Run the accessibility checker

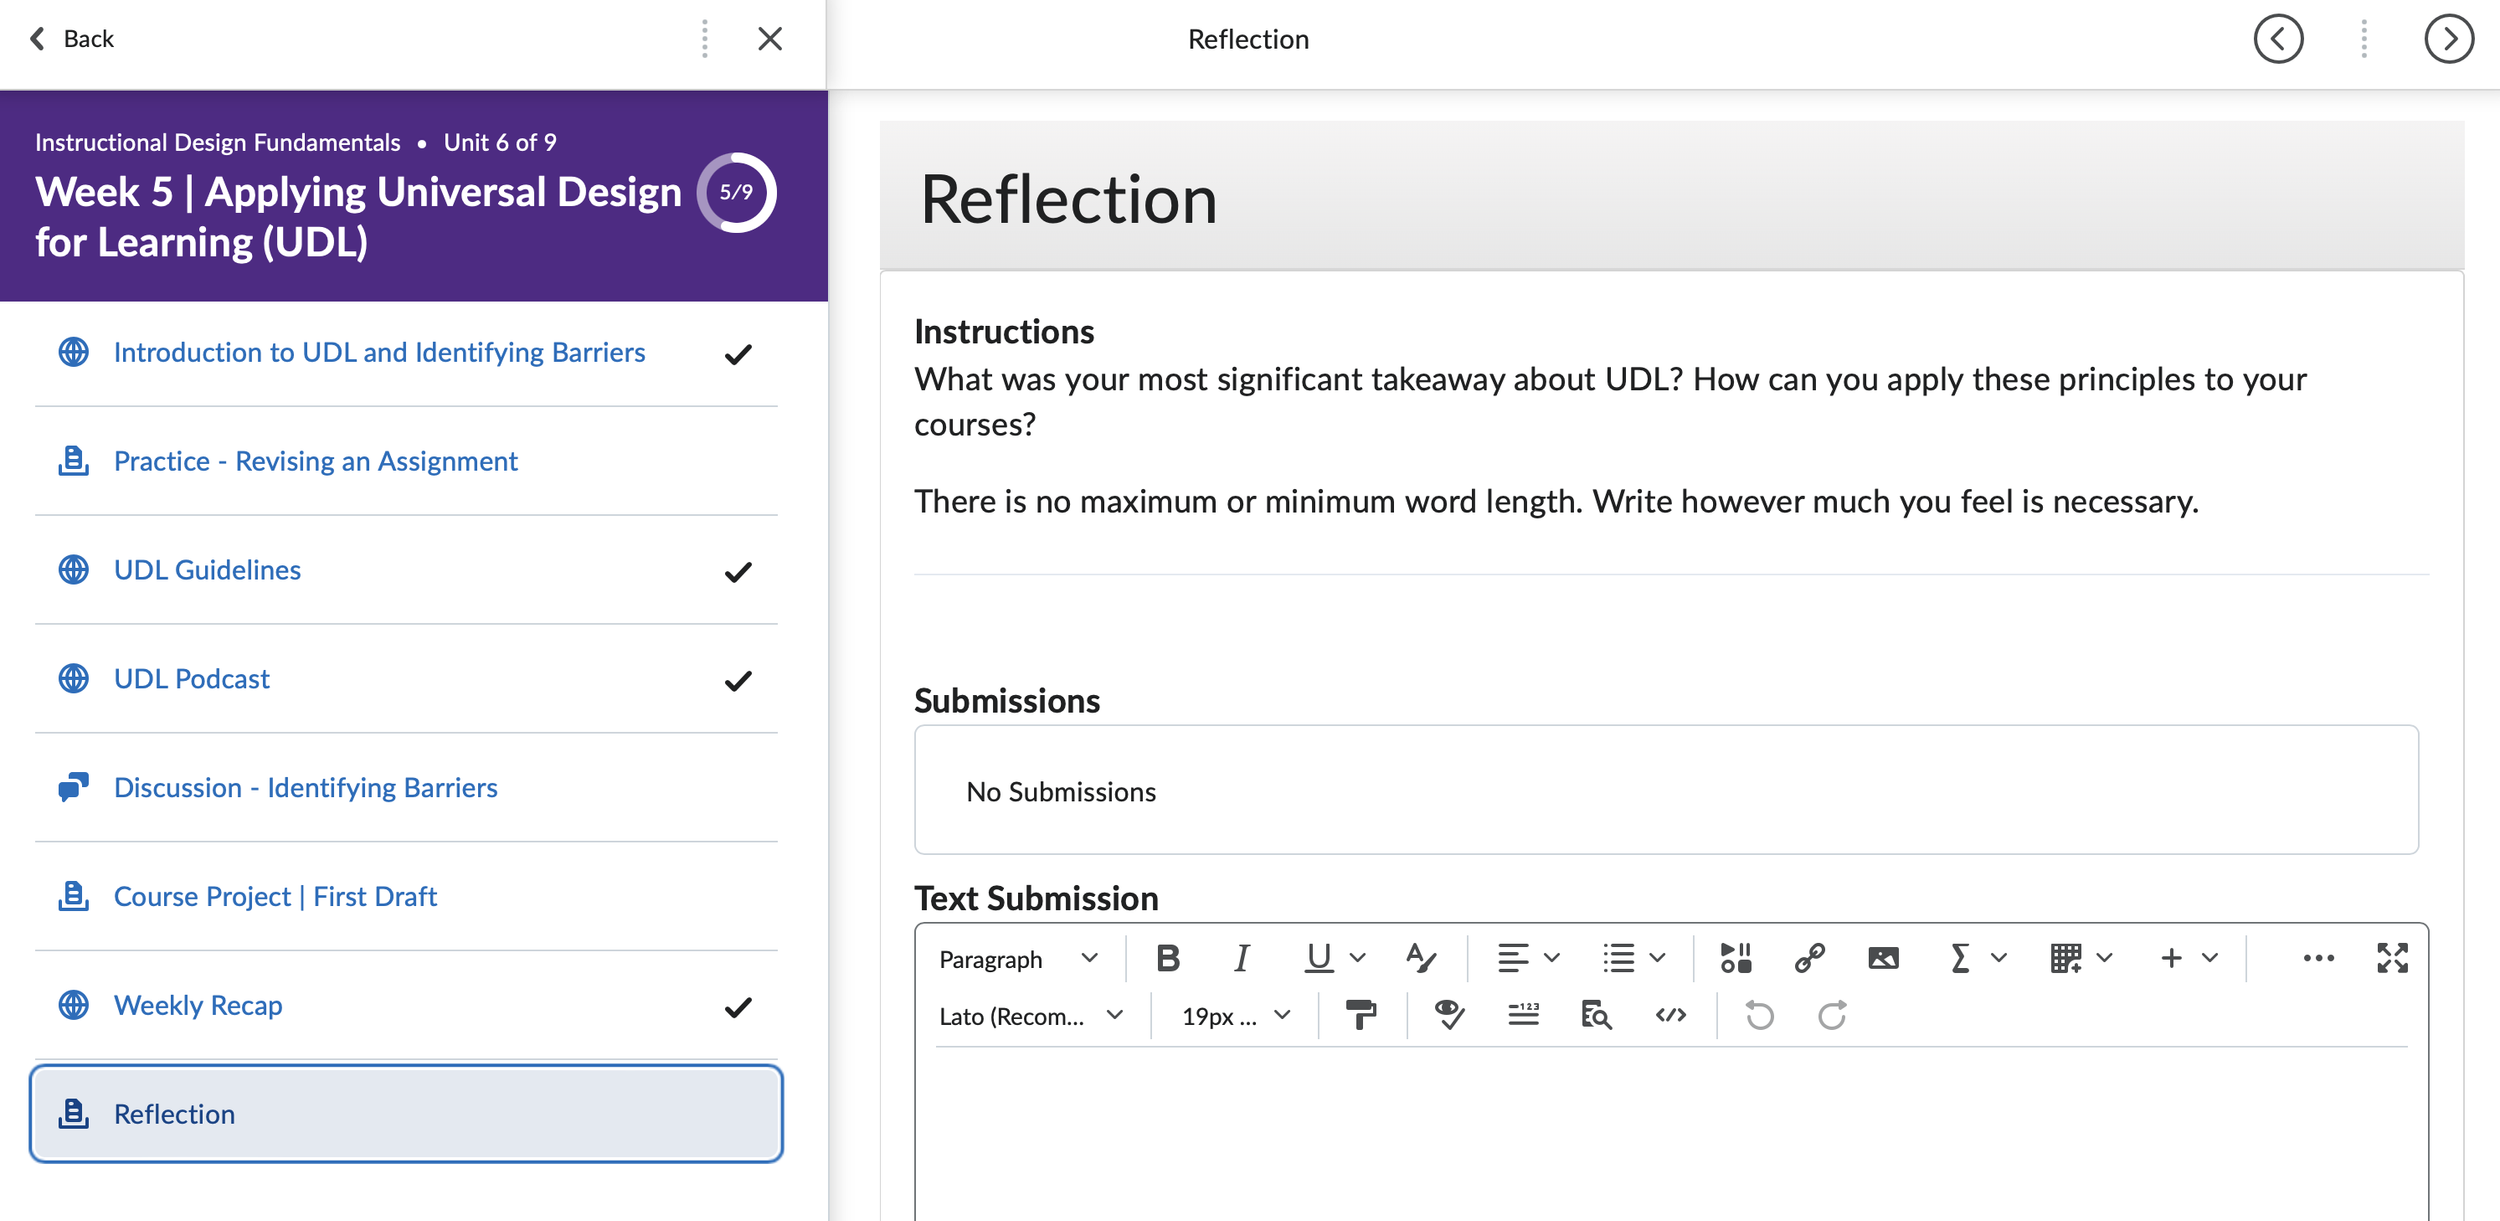1449,1015
